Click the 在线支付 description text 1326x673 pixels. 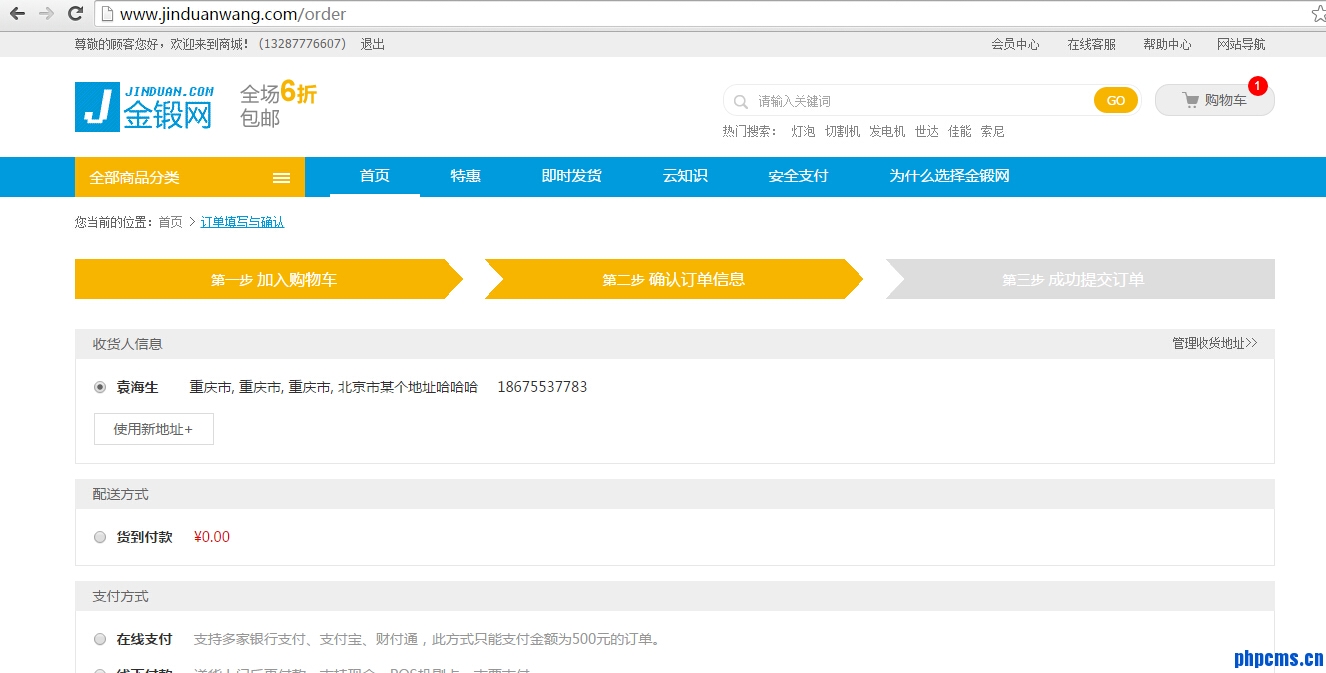coord(427,639)
